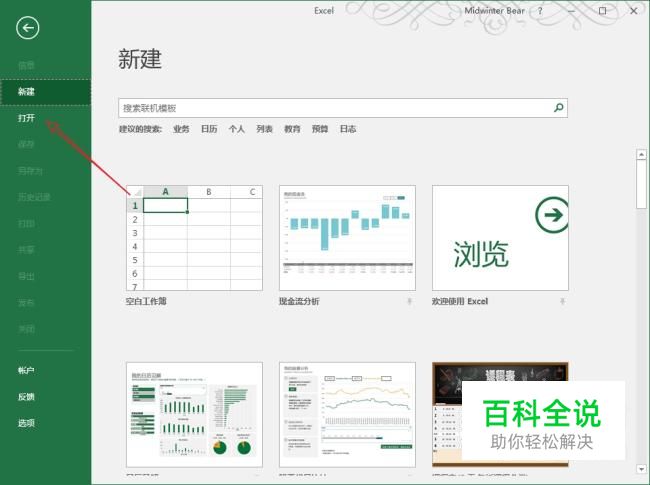Screen dimensions: 650x485
Task: Open the chalkboard-style template thumbnail
Action: pos(500,415)
